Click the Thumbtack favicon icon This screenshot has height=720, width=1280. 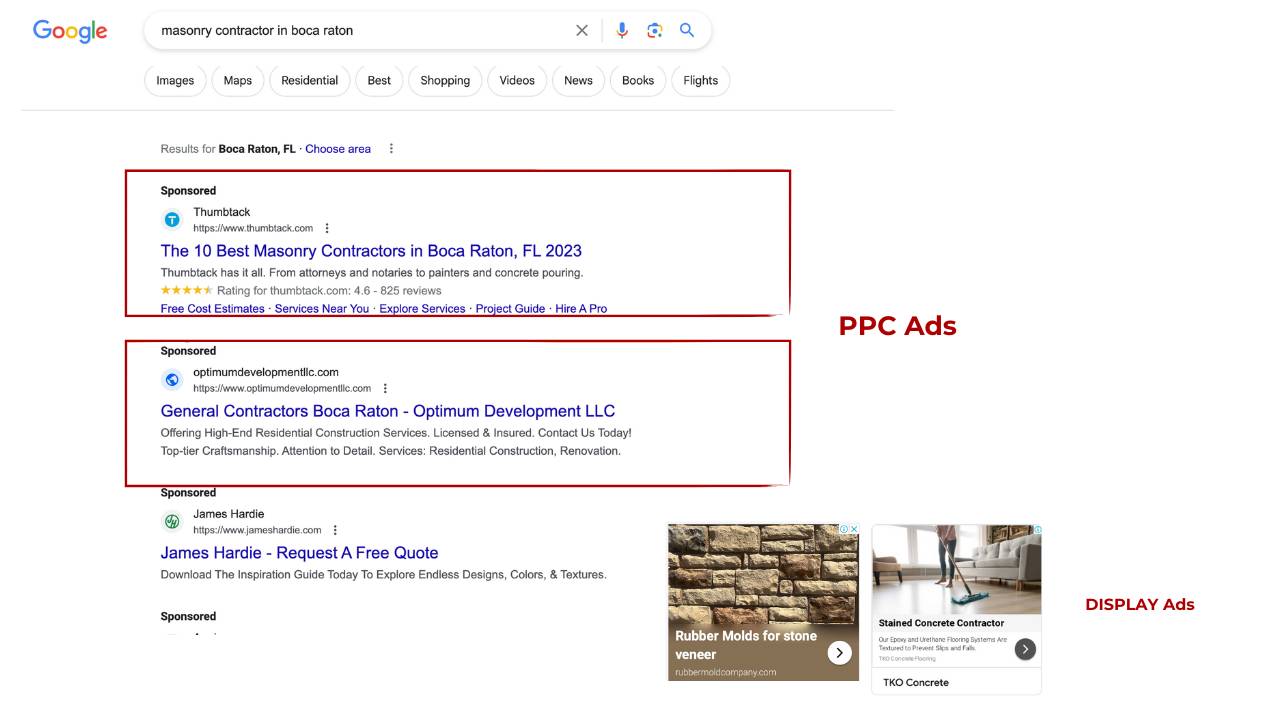(172, 219)
